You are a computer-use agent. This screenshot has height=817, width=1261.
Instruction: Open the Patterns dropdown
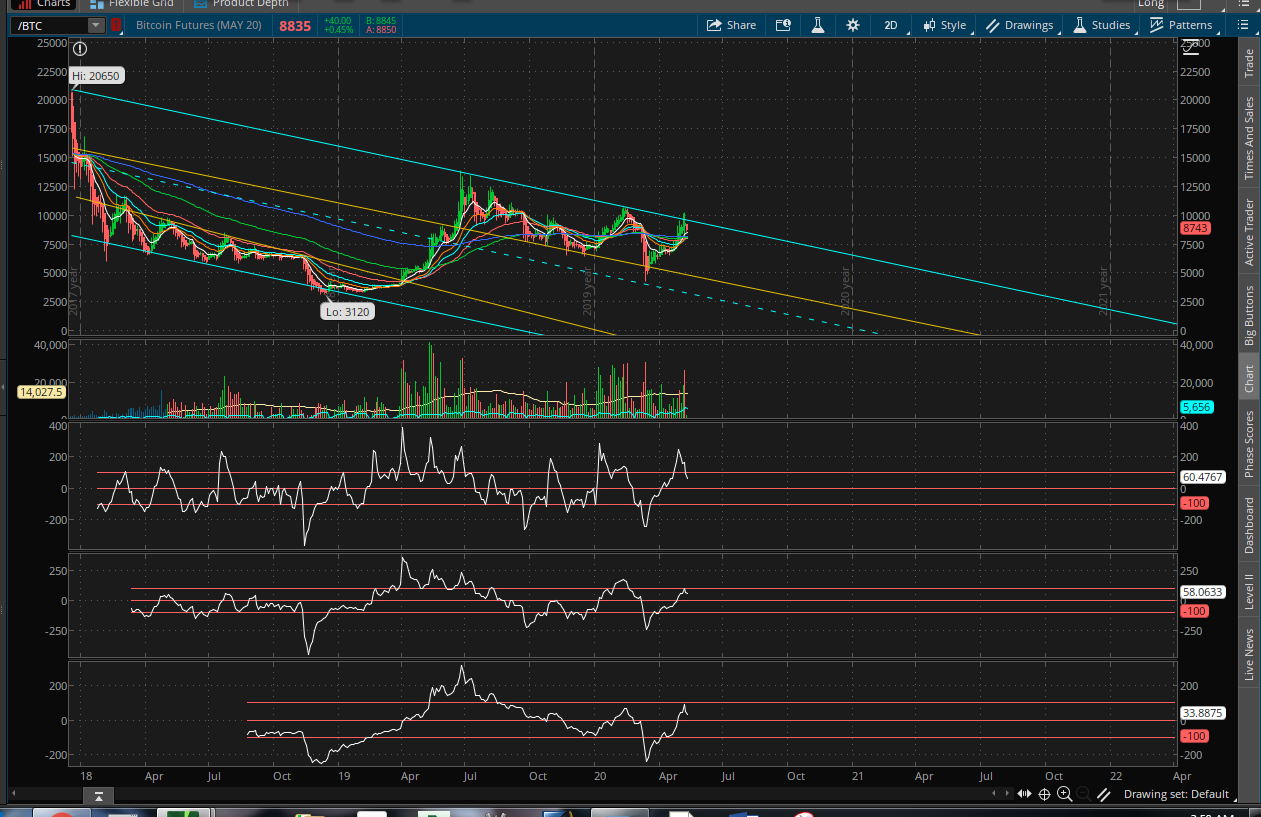(x=1181, y=25)
